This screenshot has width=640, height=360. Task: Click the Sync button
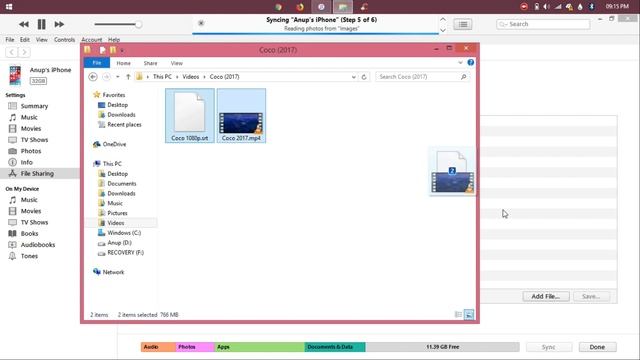pyautogui.click(x=549, y=347)
